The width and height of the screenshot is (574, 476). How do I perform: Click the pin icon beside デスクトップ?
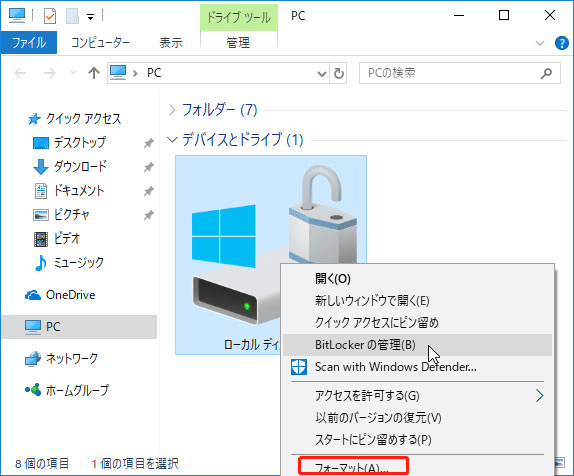pyautogui.click(x=148, y=143)
